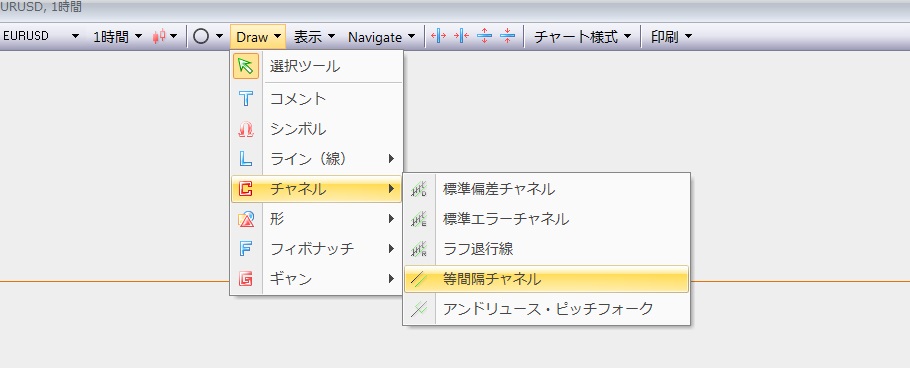This screenshot has height=368, width=910.
Task: Click the Draw menu
Action: click(258, 37)
